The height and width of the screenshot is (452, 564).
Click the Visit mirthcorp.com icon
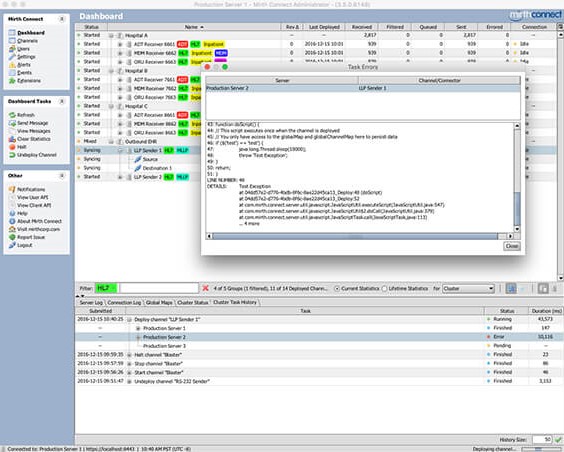point(12,229)
